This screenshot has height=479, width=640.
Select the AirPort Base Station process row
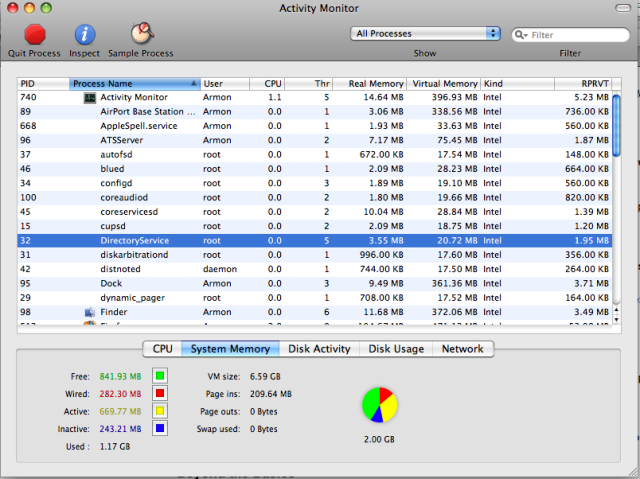click(314, 112)
